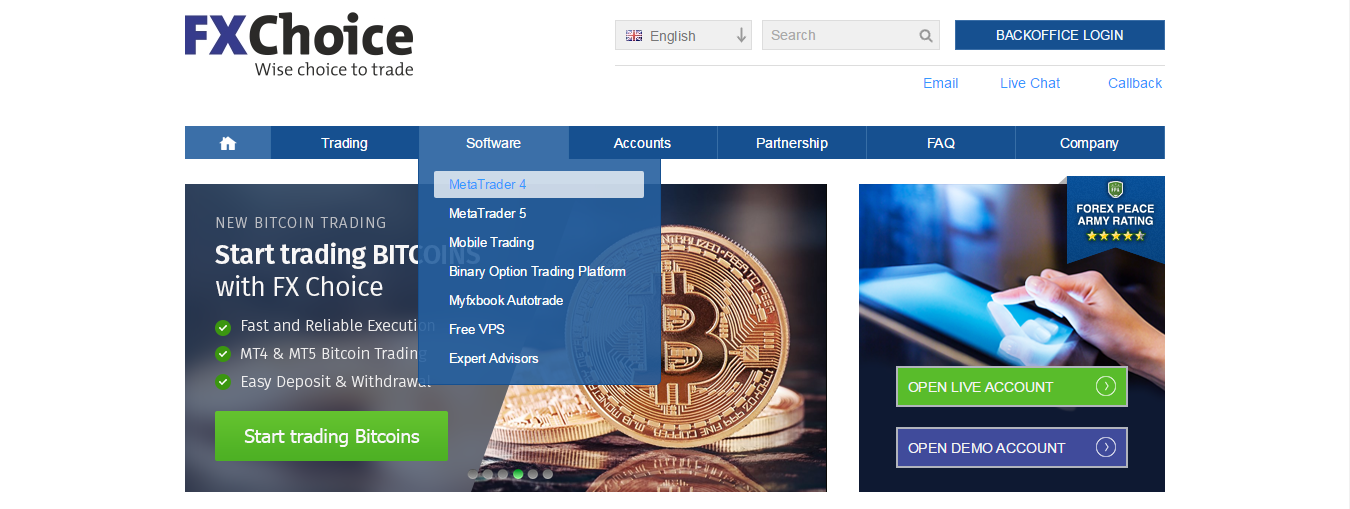This screenshot has height=509, width=1350.
Task: Click the circled arrow on Open Demo Account
Action: pos(1105,448)
